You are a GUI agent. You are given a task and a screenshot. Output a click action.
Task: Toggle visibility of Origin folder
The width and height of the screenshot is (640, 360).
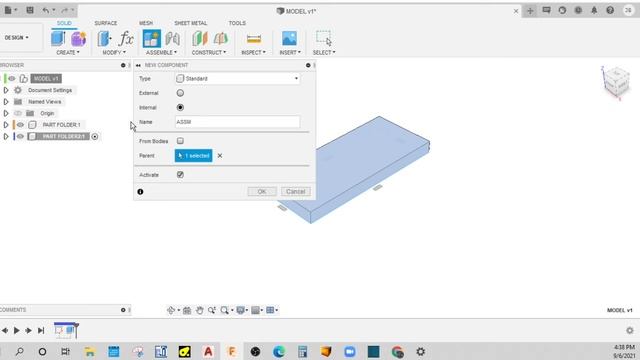click(18, 113)
